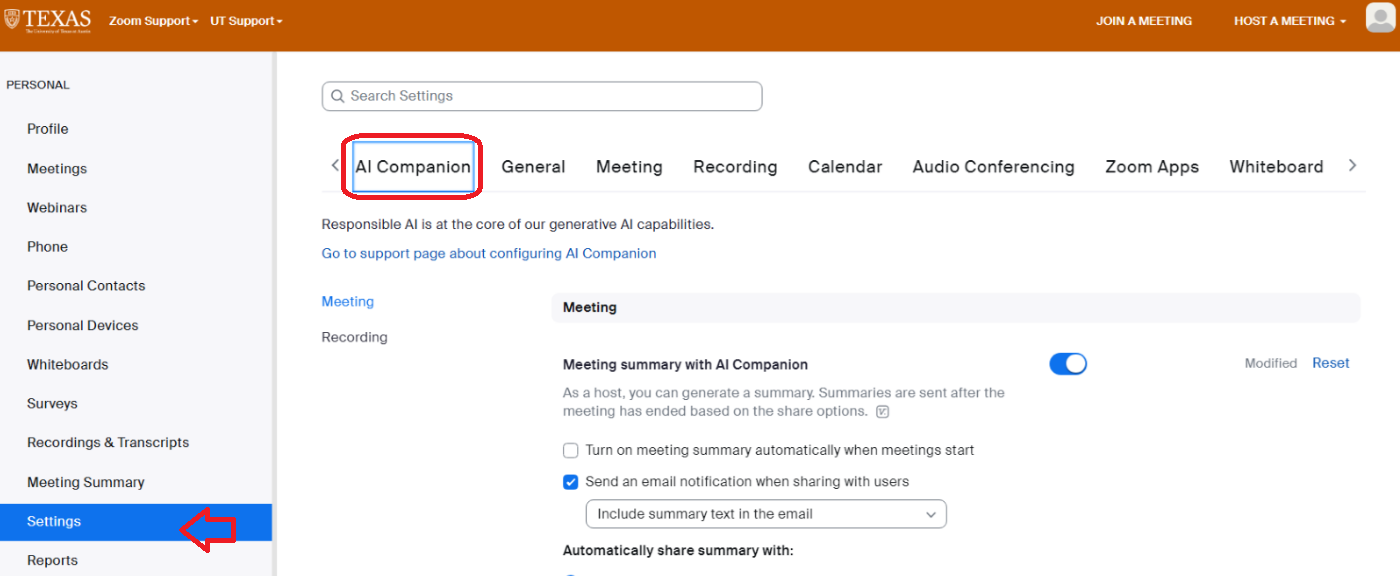This screenshot has height=576, width=1400.
Task: Open the Include summary text dropdown
Action: 765,514
